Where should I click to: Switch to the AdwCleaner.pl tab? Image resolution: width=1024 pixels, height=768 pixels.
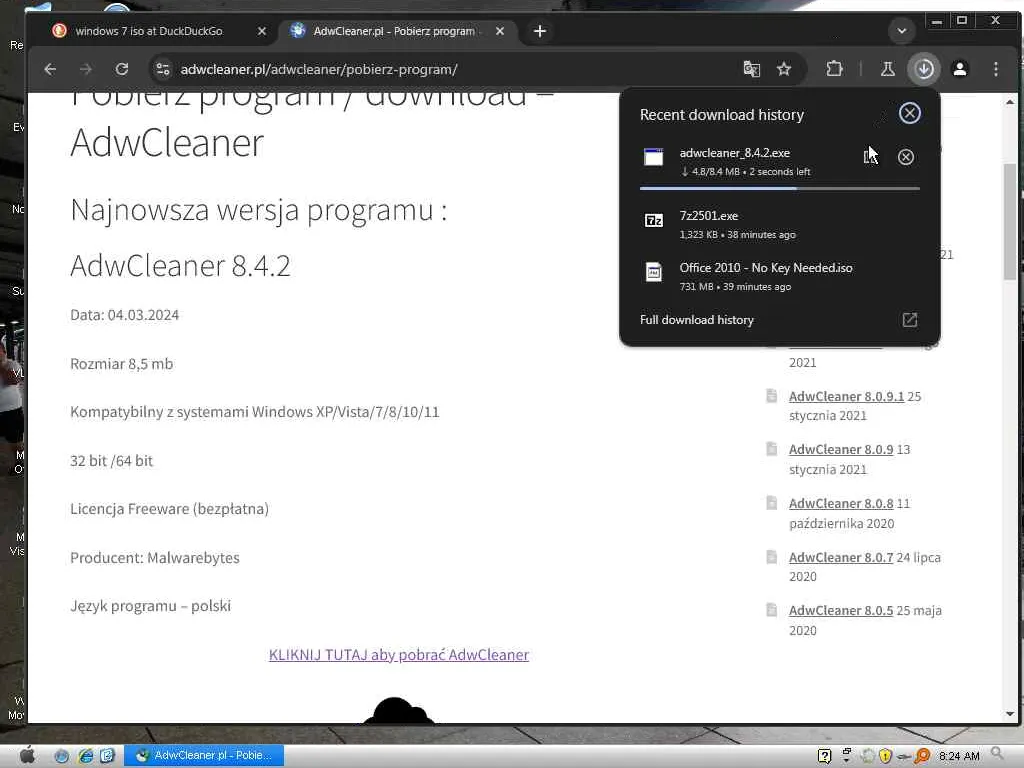[x=394, y=31]
